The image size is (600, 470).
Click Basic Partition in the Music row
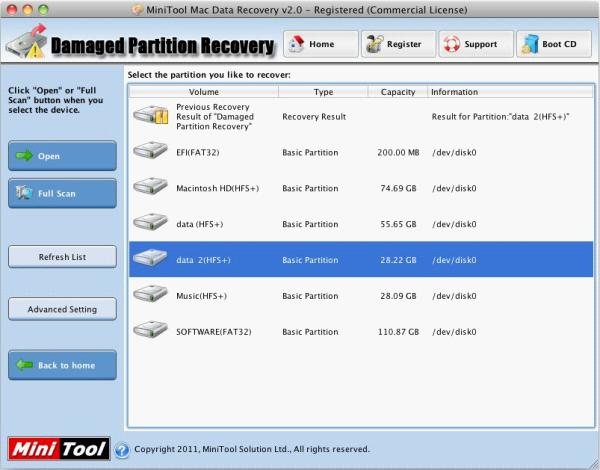click(310, 296)
